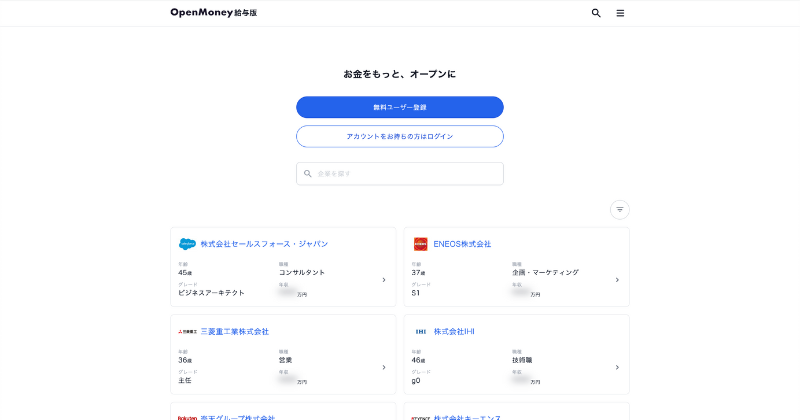Click the ビジネスアーキテクト grade text

click(211, 293)
